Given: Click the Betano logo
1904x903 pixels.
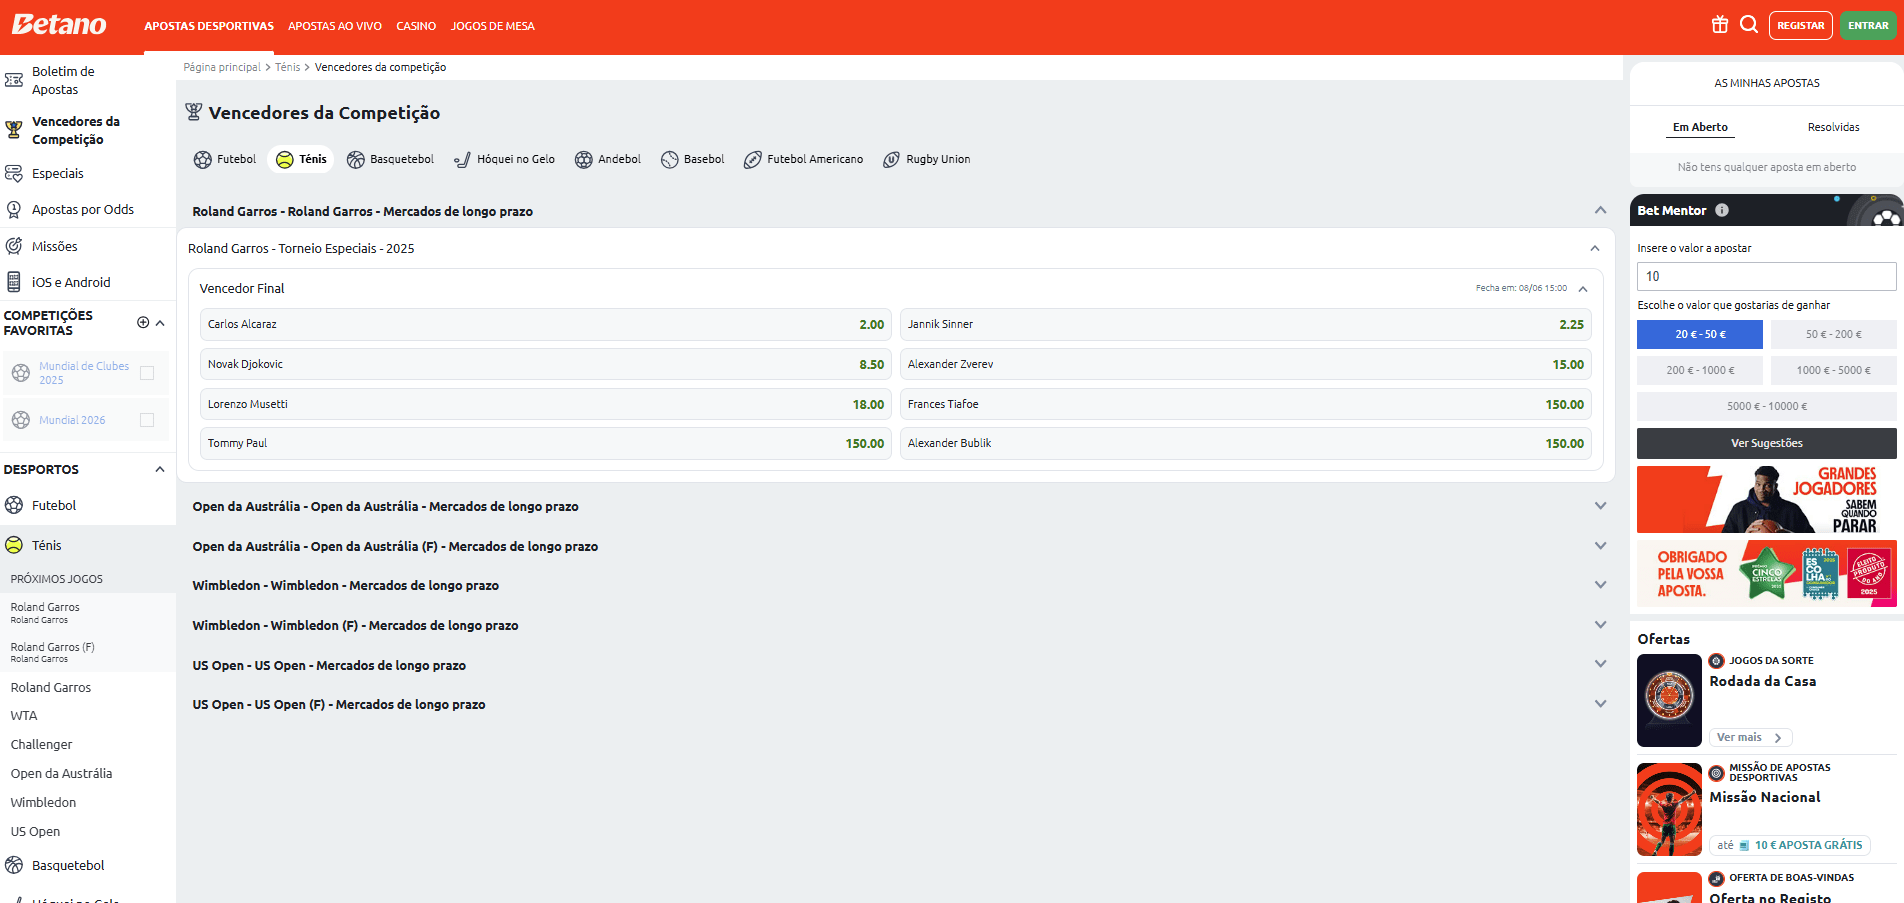Looking at the screenshot, I should point(59,25).
